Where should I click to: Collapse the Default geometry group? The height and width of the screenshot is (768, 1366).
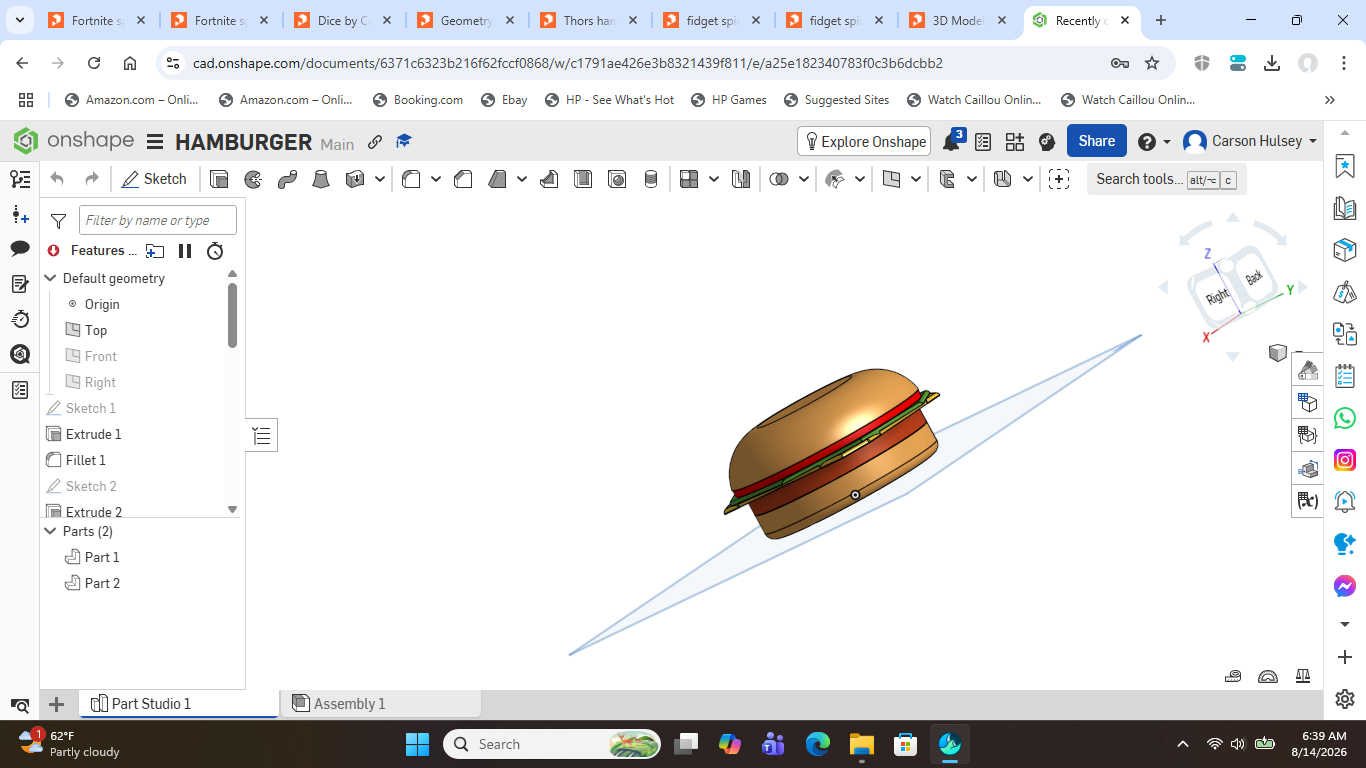51,278
